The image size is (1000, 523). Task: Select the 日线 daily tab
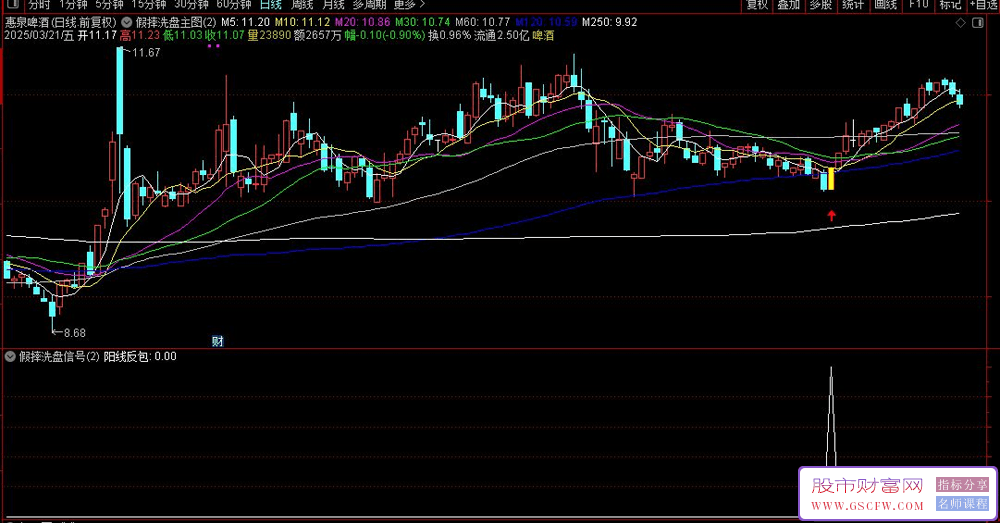coord(270,4)
